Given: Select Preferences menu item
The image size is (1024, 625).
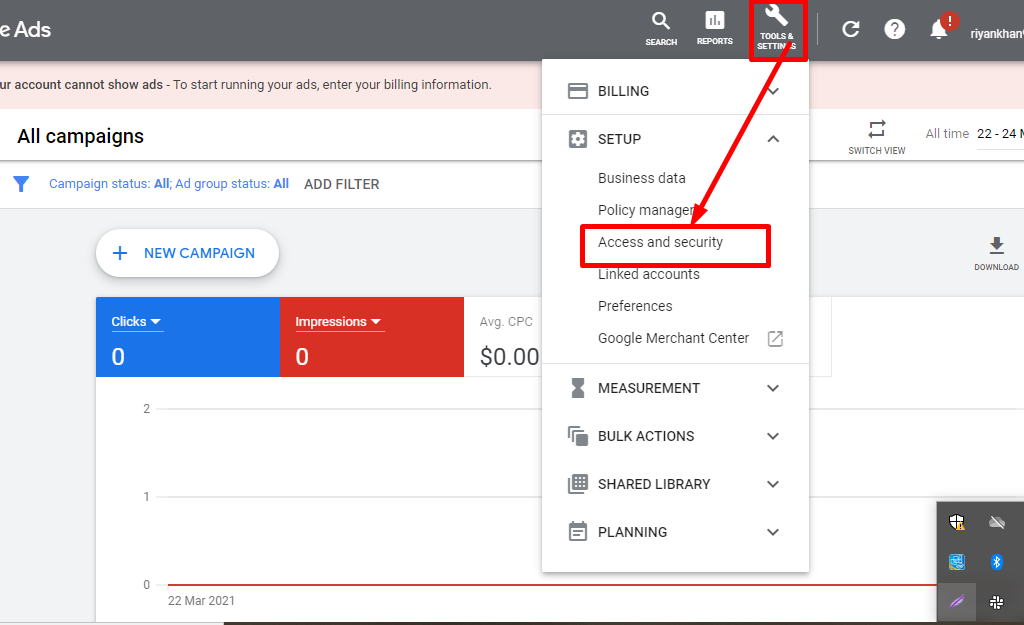Looking at the screenshot, I should click(x=635, y=306).
